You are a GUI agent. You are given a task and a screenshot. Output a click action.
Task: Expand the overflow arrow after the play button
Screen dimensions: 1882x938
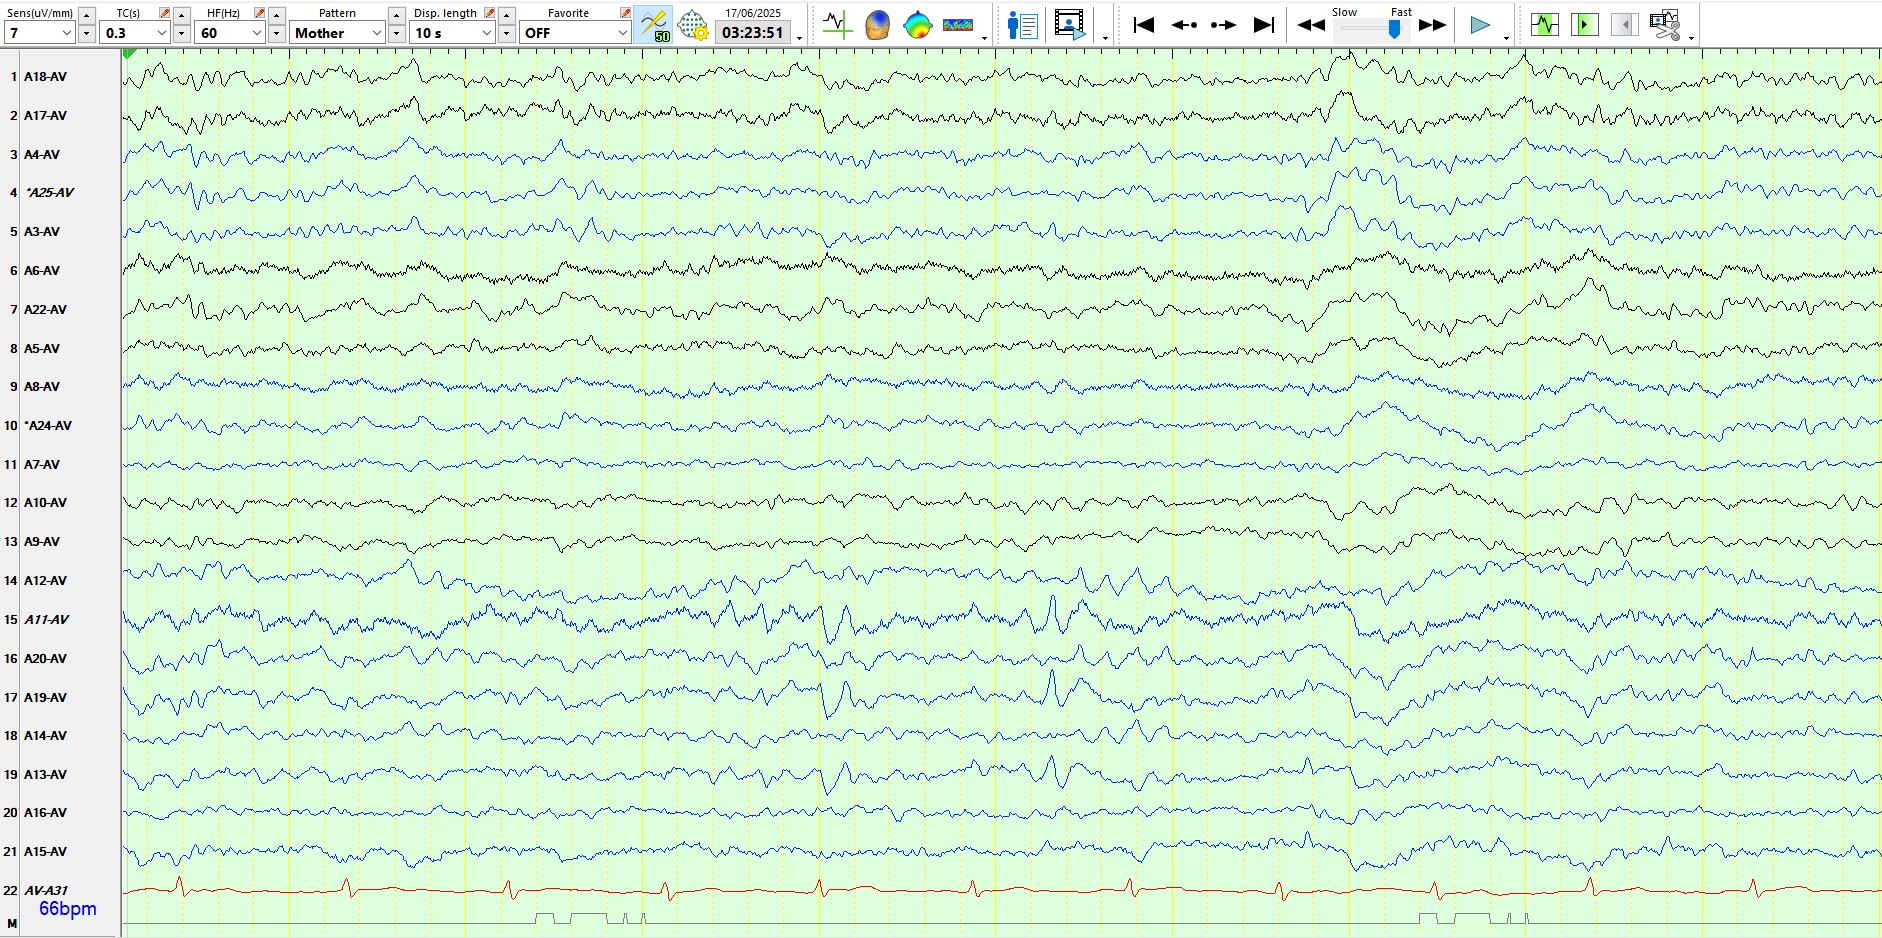pos(1506,38)
